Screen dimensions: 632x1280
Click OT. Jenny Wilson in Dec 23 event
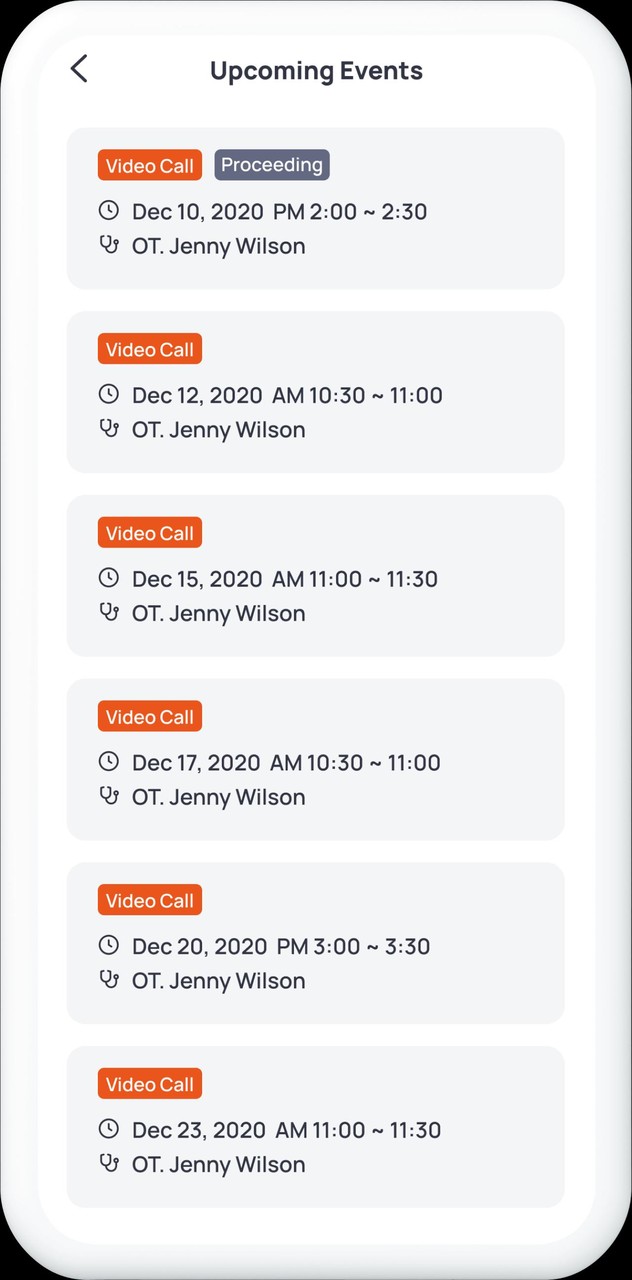(218, 1164)
